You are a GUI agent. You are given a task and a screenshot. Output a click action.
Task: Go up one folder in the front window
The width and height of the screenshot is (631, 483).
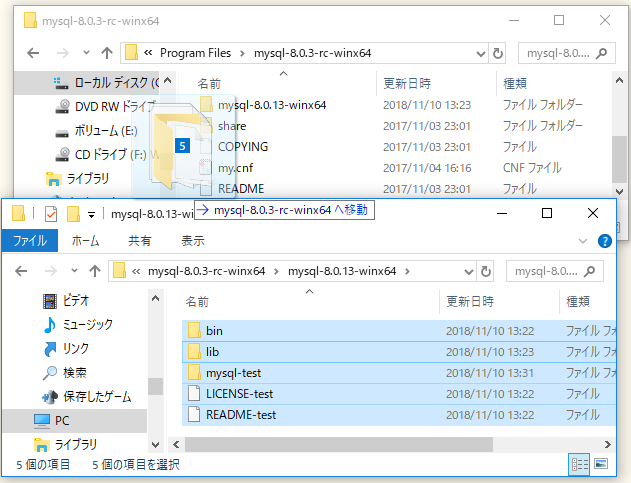tap(95, 271)
